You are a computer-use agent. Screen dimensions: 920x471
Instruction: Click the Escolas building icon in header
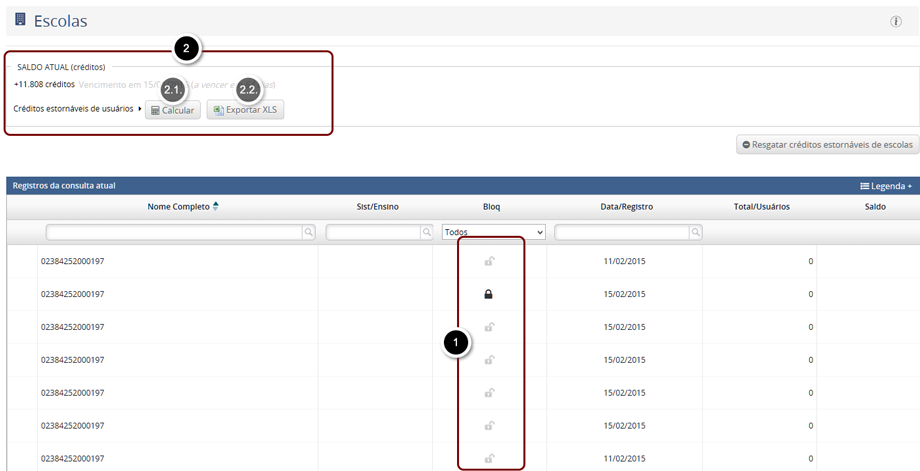pyautogui.click(x=20, y=20)
